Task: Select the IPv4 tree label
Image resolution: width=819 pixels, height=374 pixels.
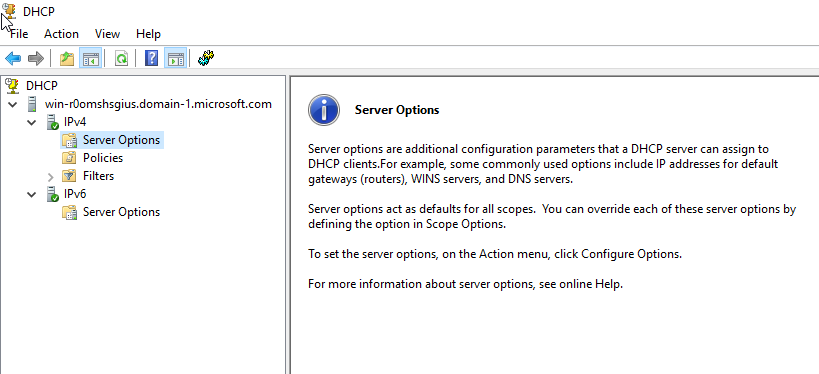Action: [x=75, y=122]
